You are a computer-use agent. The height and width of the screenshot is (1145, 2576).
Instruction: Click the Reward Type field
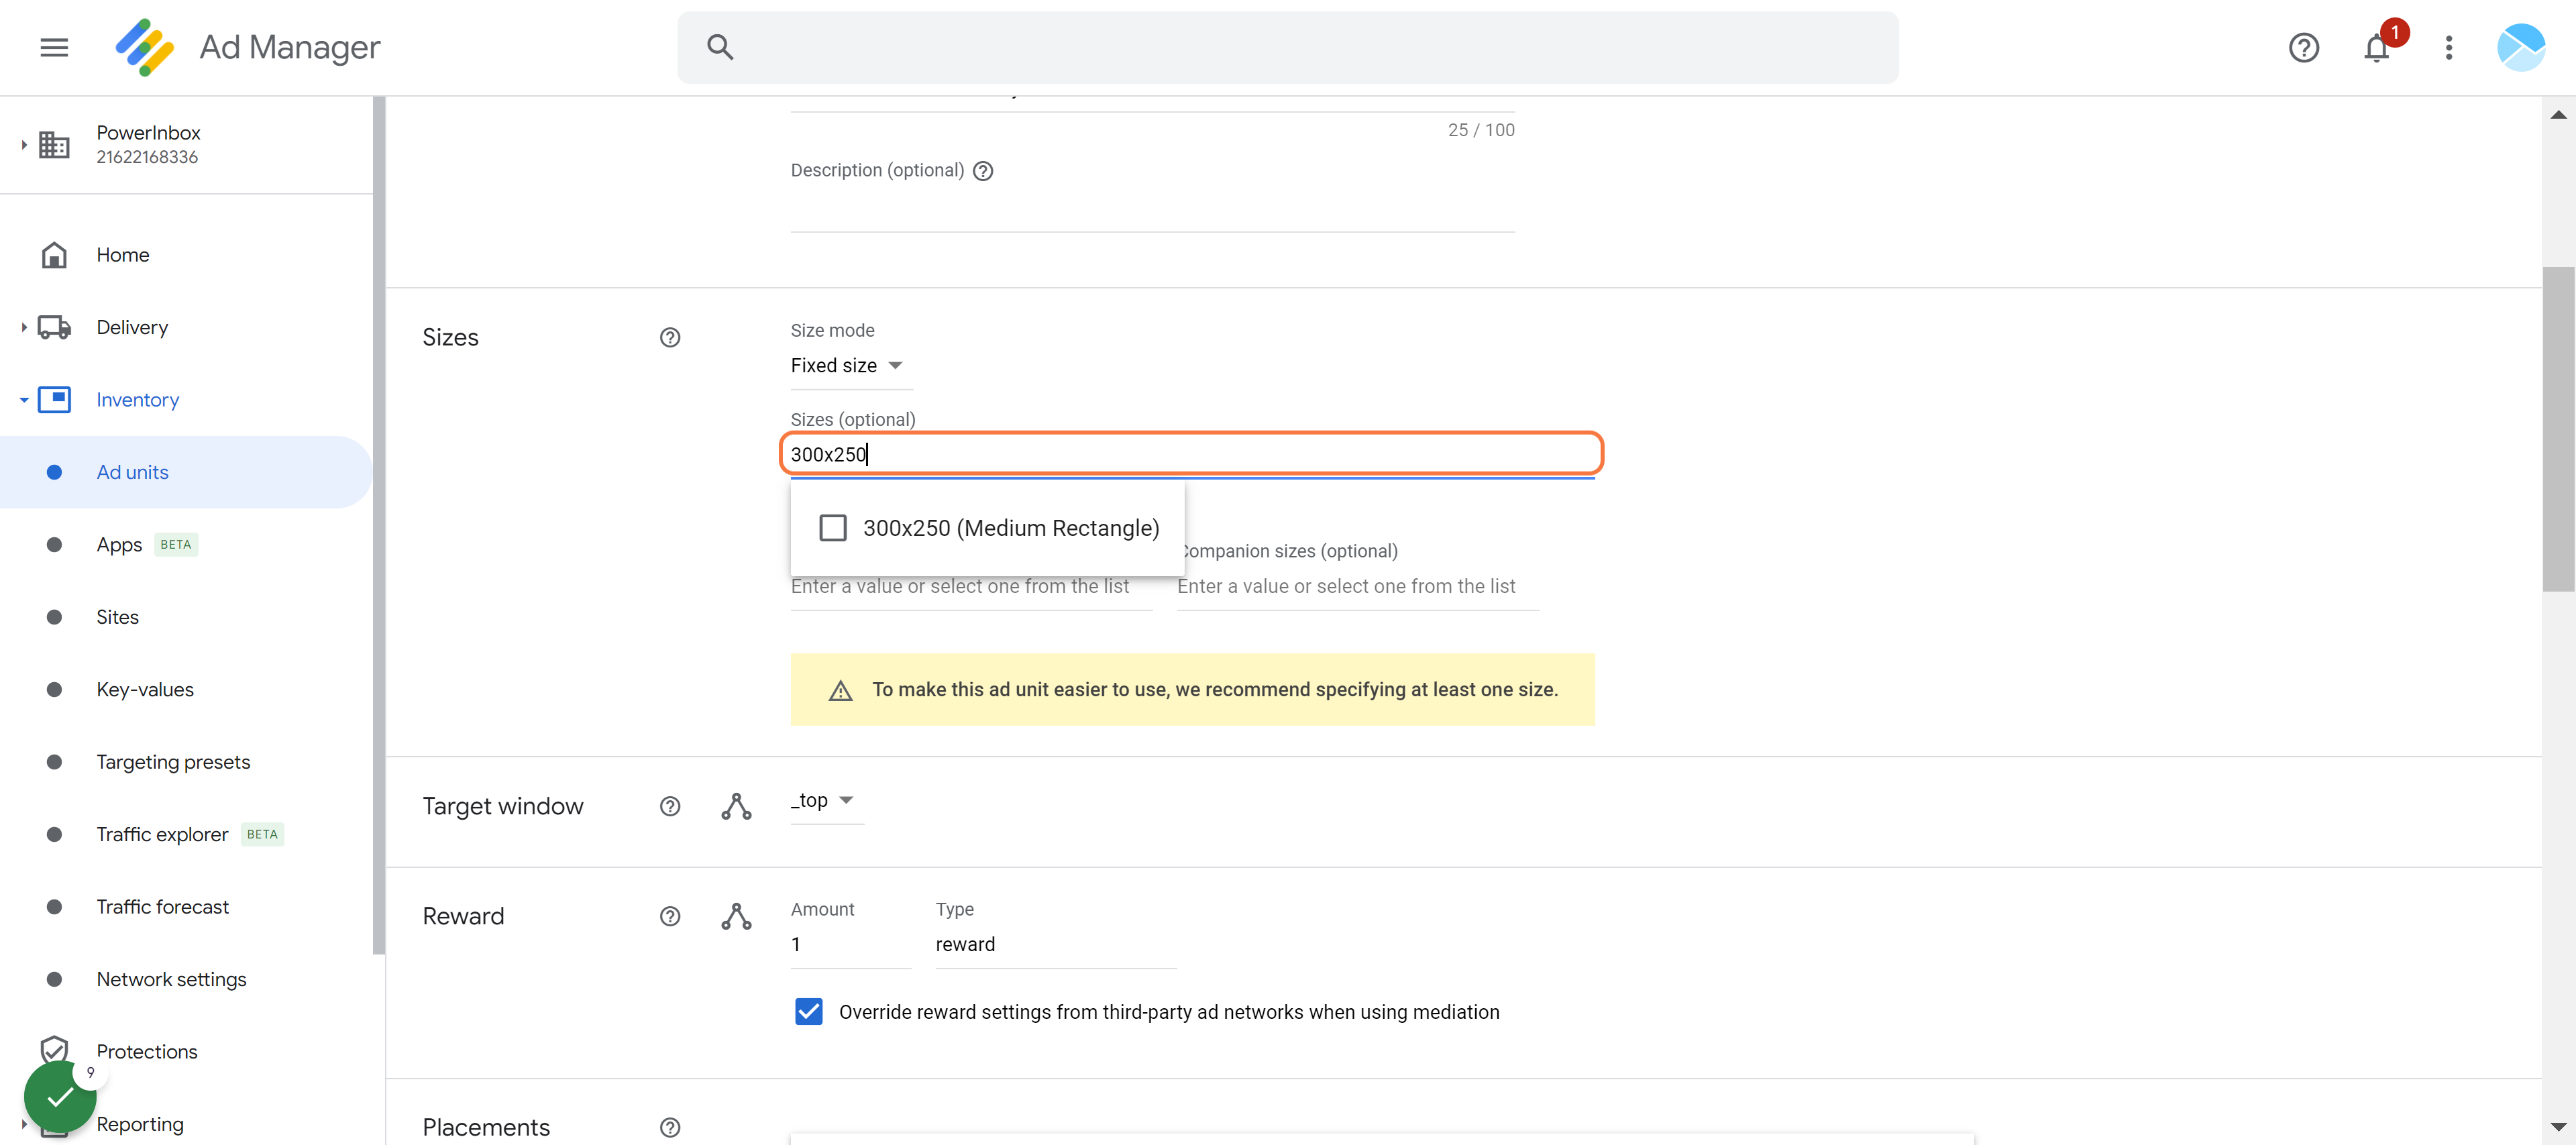tap(1055, 945)
